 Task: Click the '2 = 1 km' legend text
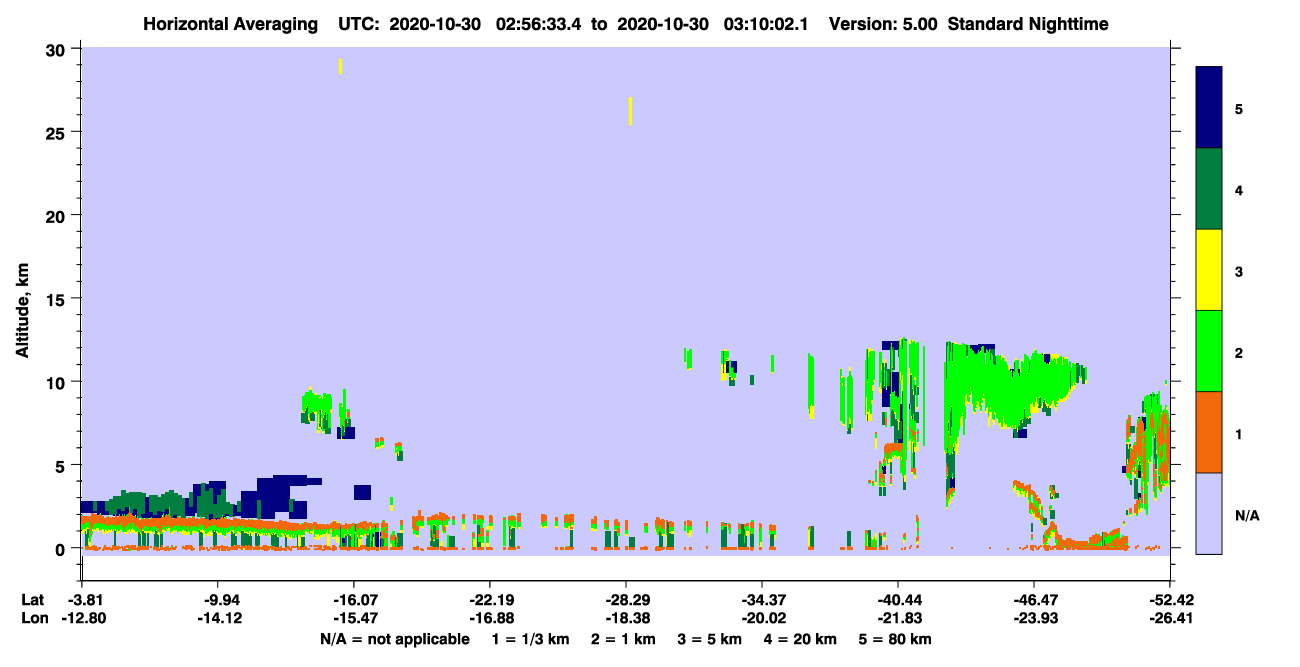pyautogui.click(x=623, y=639)
